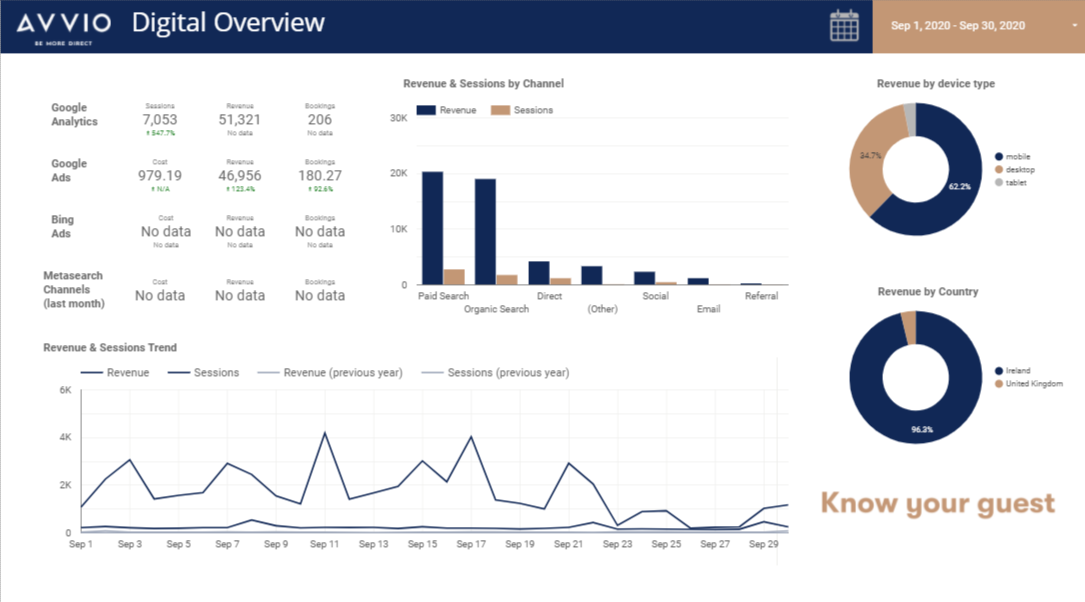Click the United Kingdom legend dot

999,383
